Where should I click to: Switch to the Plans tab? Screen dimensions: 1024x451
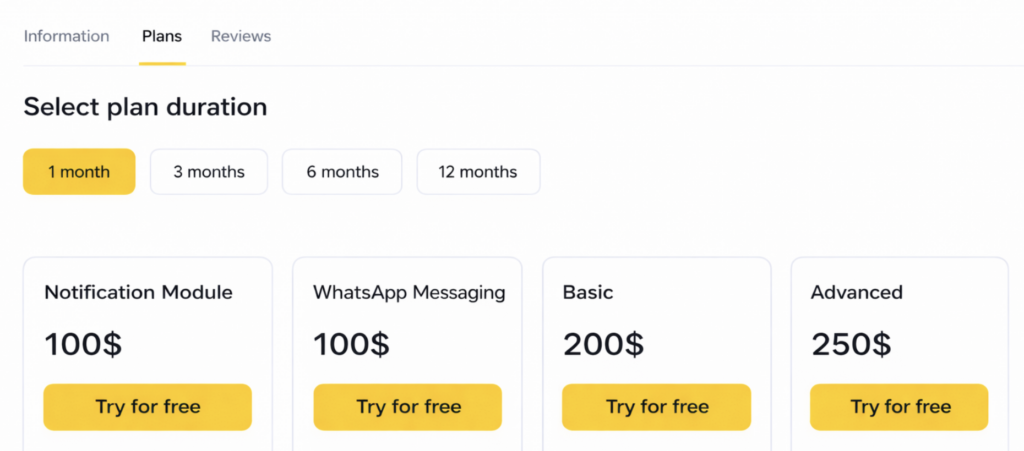[x=162, y=36]
